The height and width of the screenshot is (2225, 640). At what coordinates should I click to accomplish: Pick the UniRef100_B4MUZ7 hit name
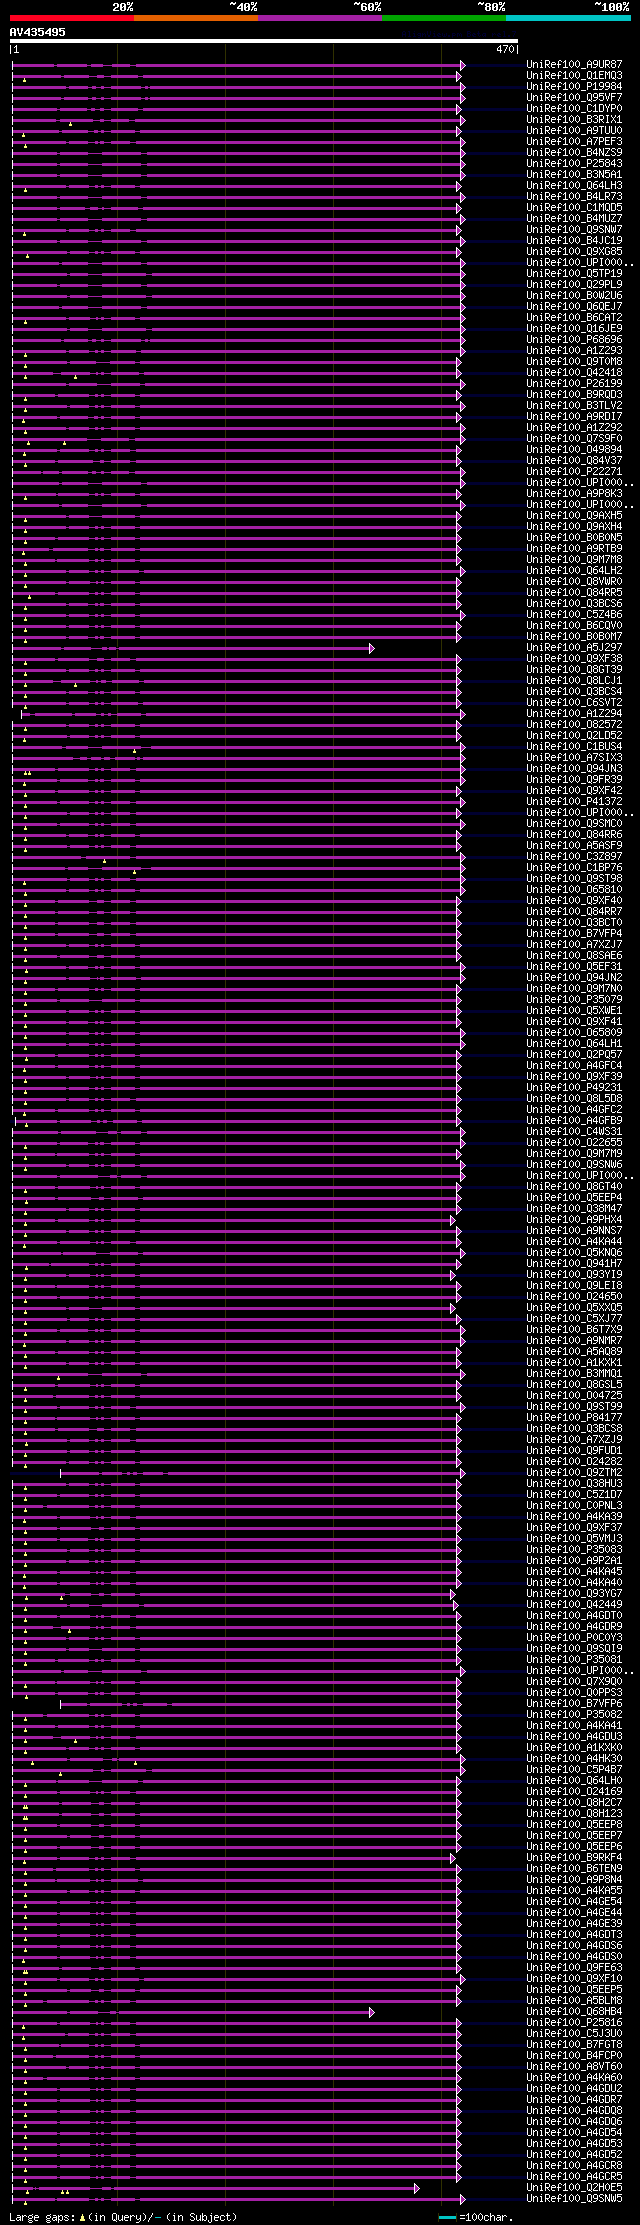574,219
